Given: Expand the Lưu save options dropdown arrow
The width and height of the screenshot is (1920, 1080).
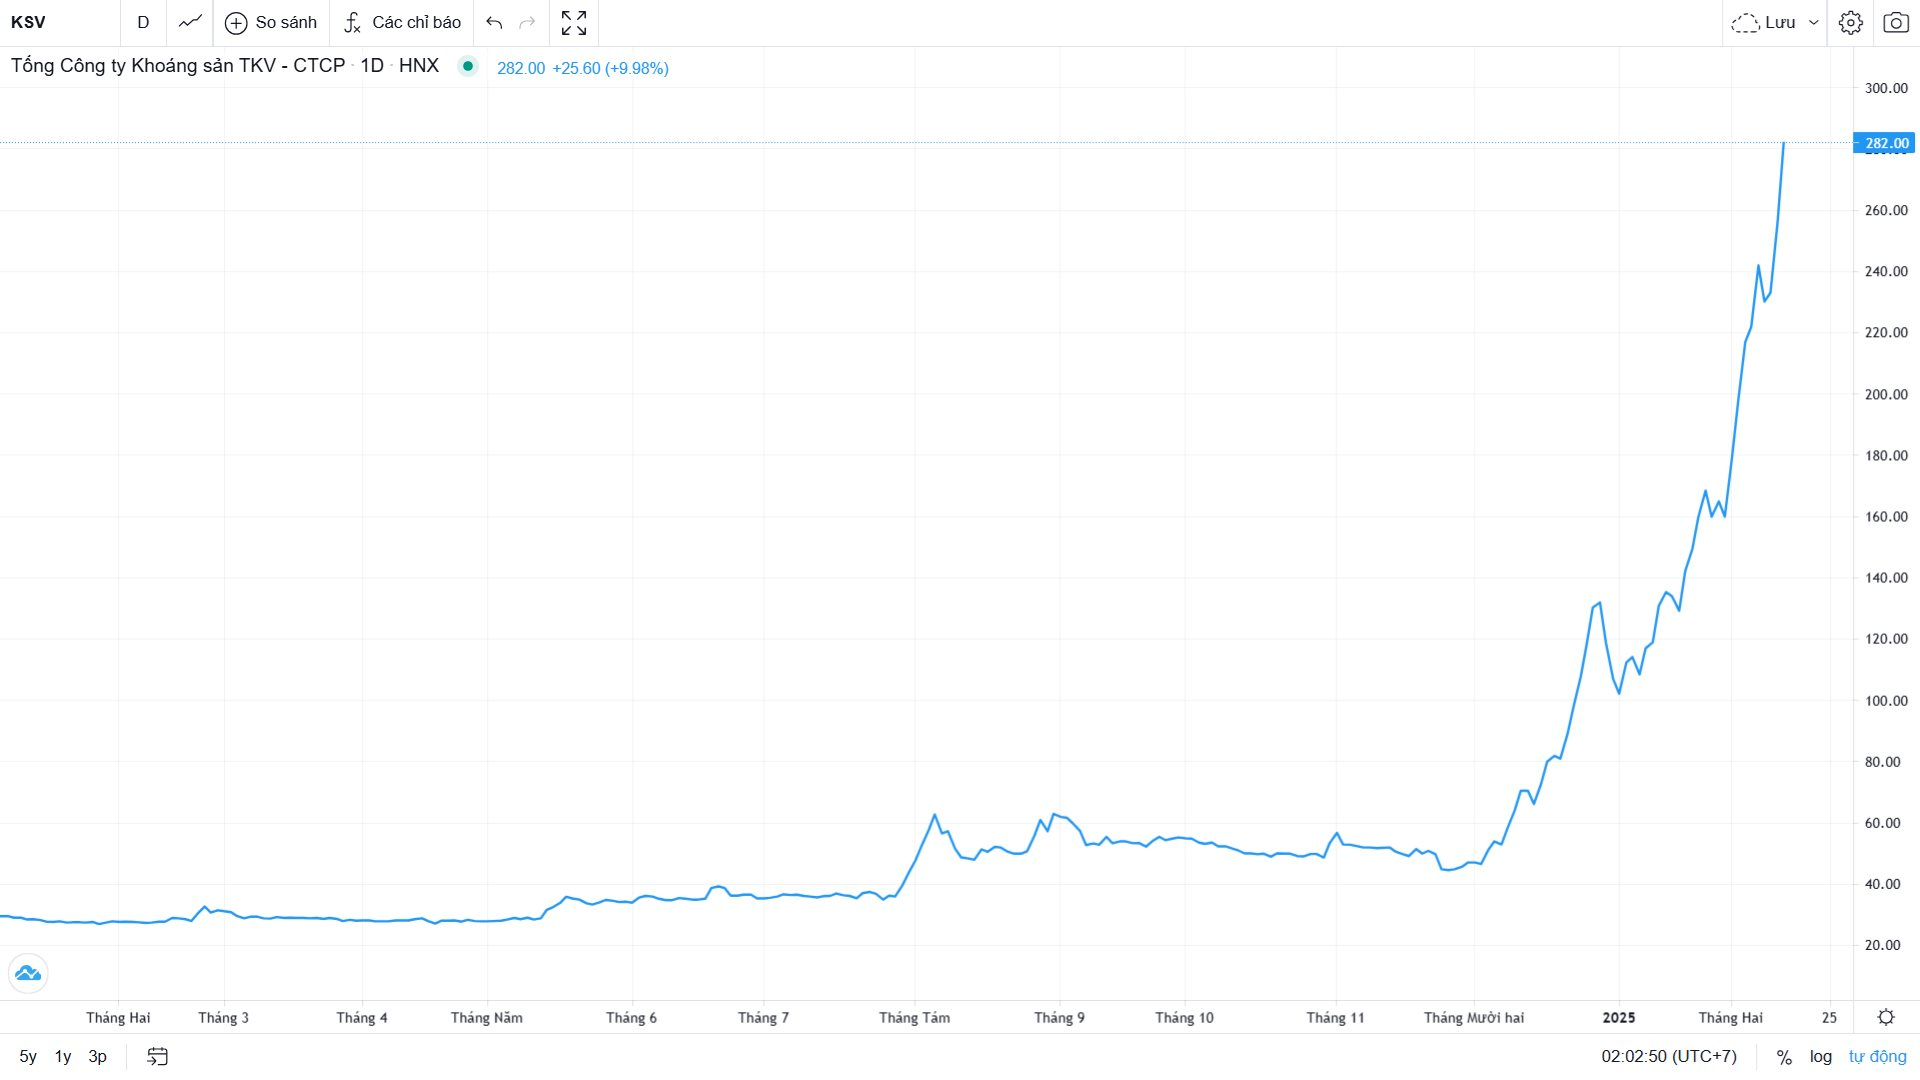Looking at the screenshot, I should point(1813,22).
